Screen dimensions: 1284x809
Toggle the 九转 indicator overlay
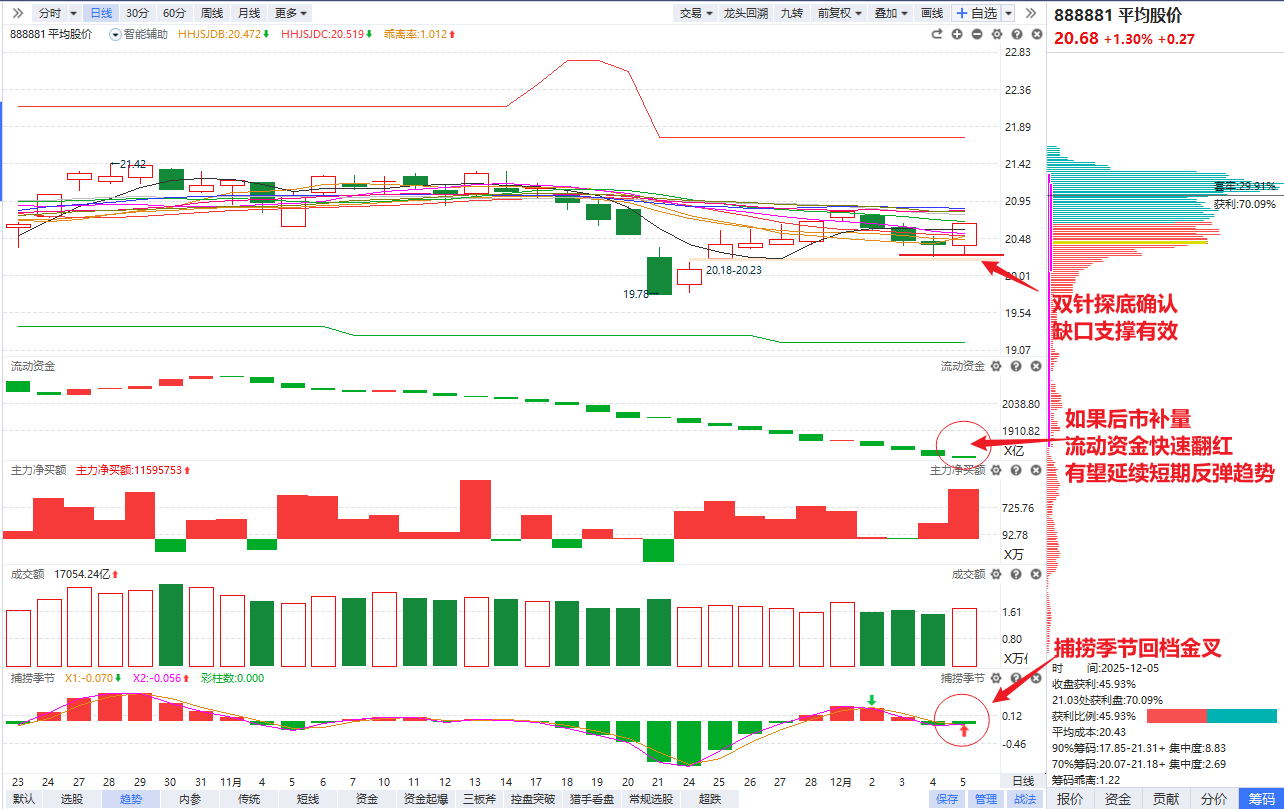[791, 13]
